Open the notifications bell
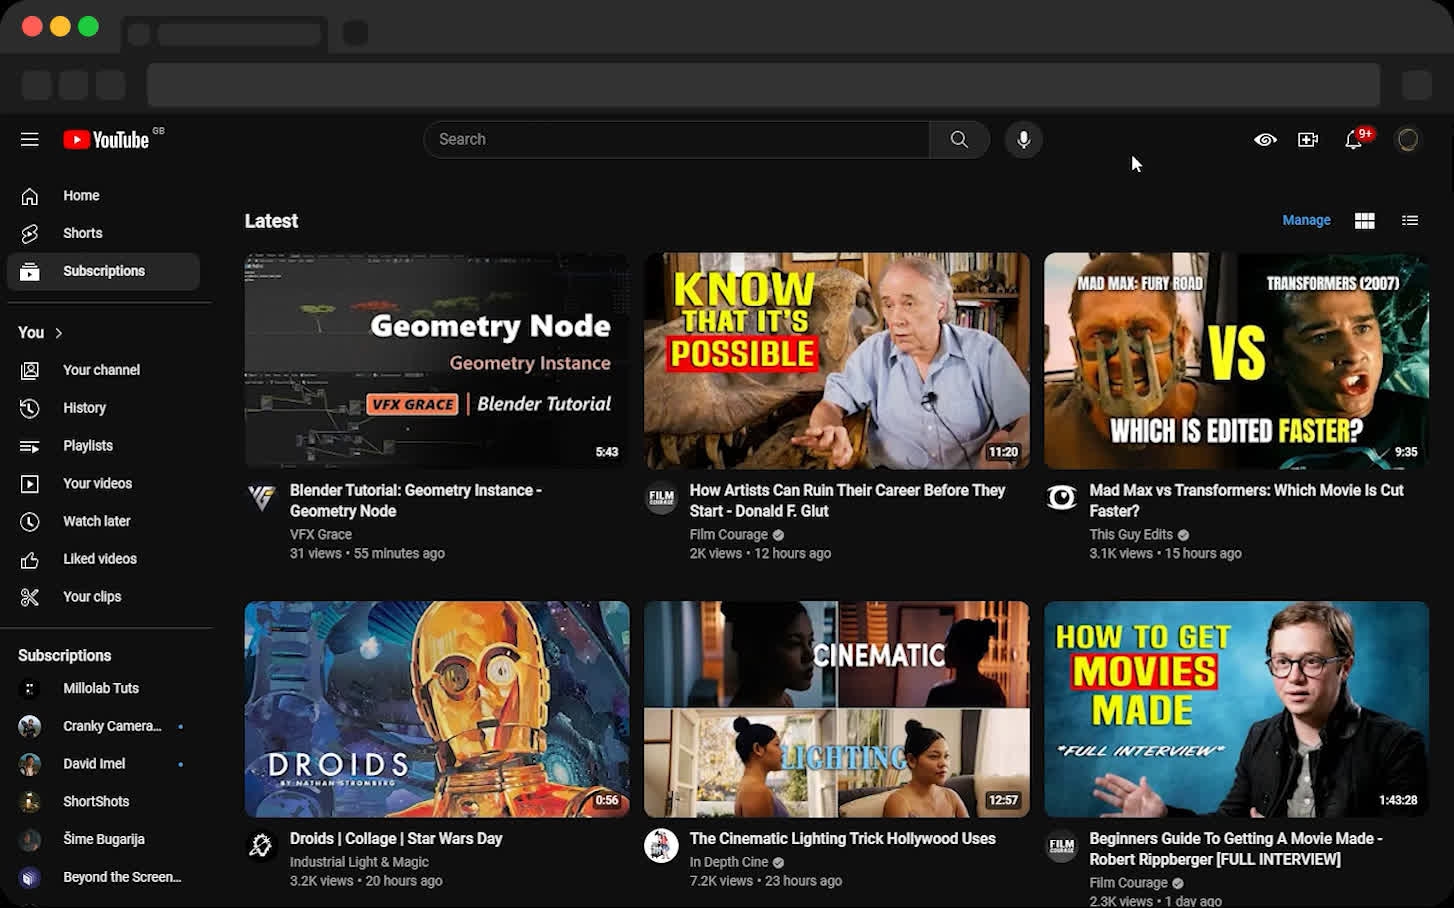Viewport: 1454px width, 908px height. [x=1354, y=139]
